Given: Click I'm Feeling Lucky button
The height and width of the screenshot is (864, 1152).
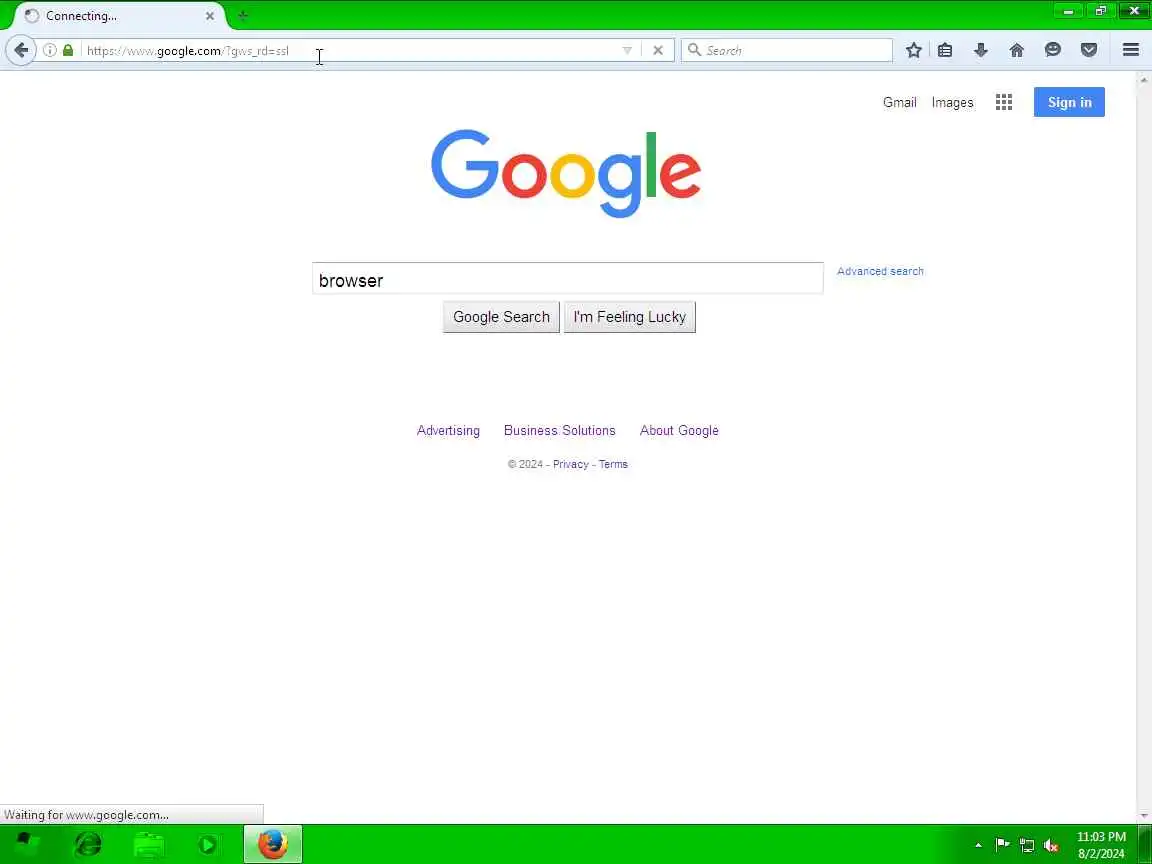Looking at the screenshot, I should pos(630,317).
